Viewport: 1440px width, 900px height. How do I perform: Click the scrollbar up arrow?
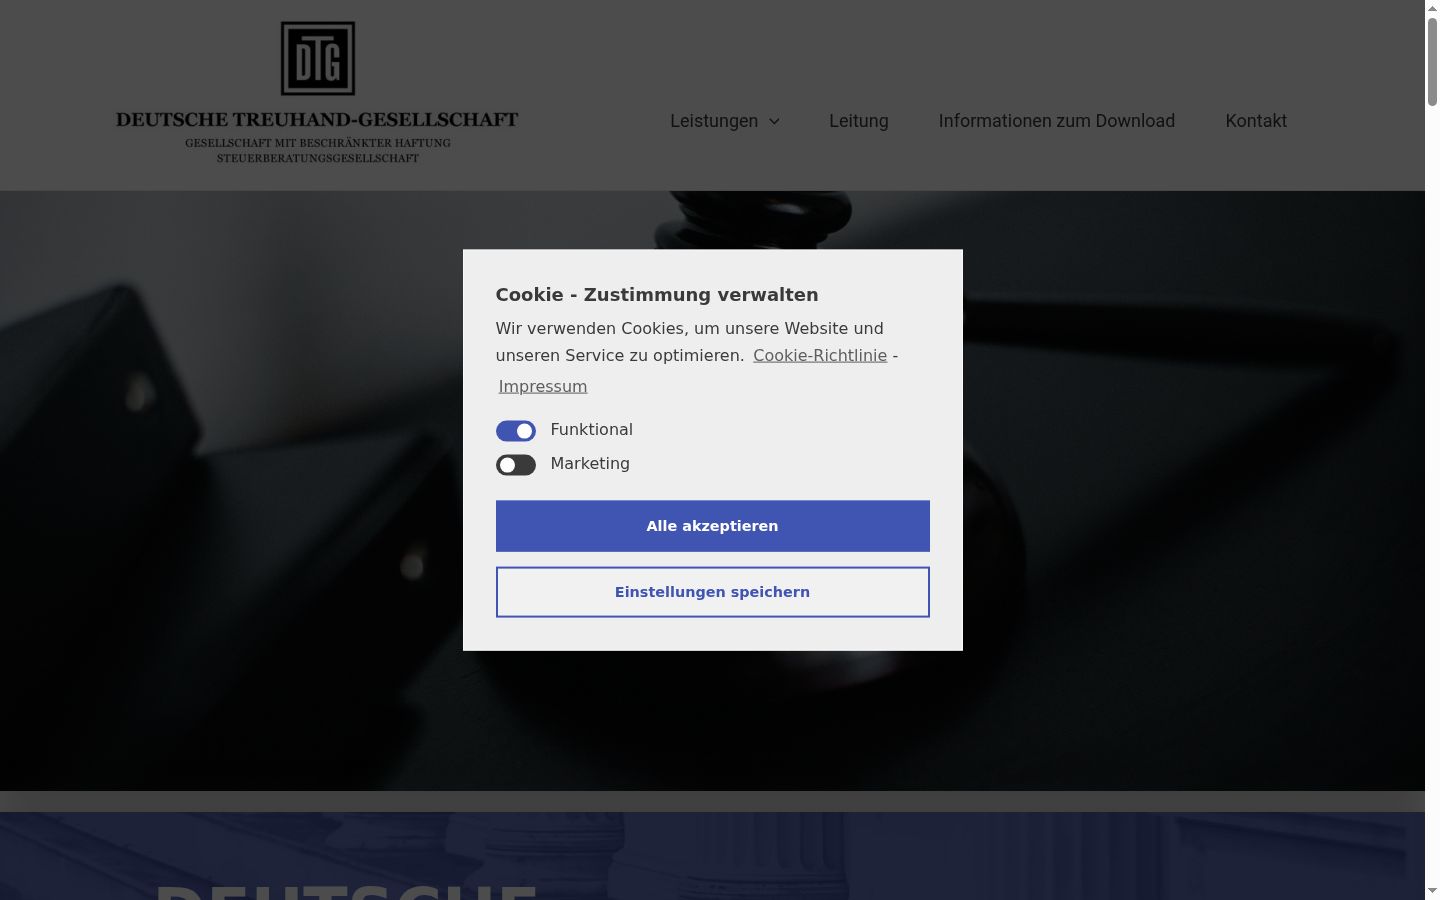click(1432, 8)
